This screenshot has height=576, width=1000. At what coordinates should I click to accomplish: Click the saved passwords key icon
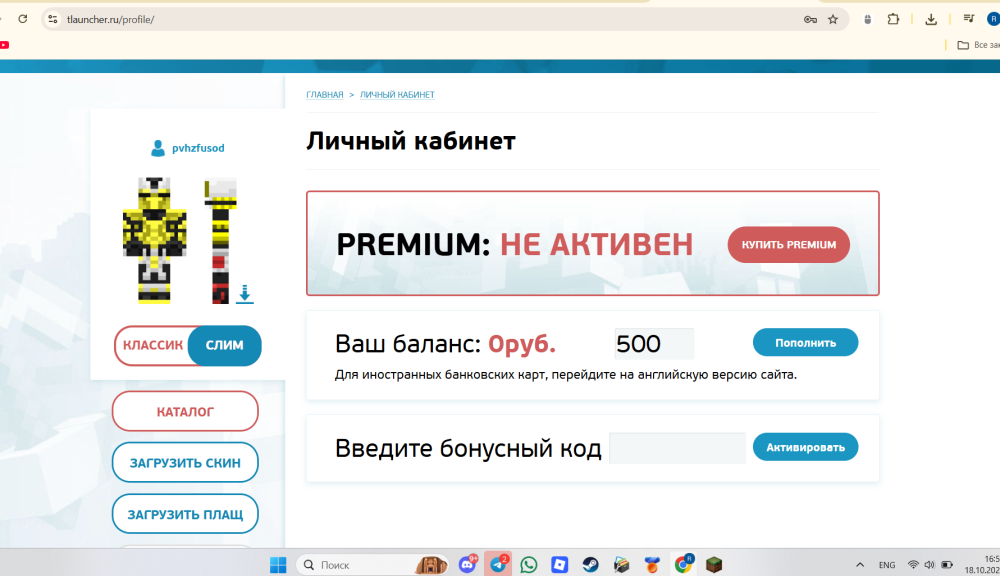[x=810, y=20]
